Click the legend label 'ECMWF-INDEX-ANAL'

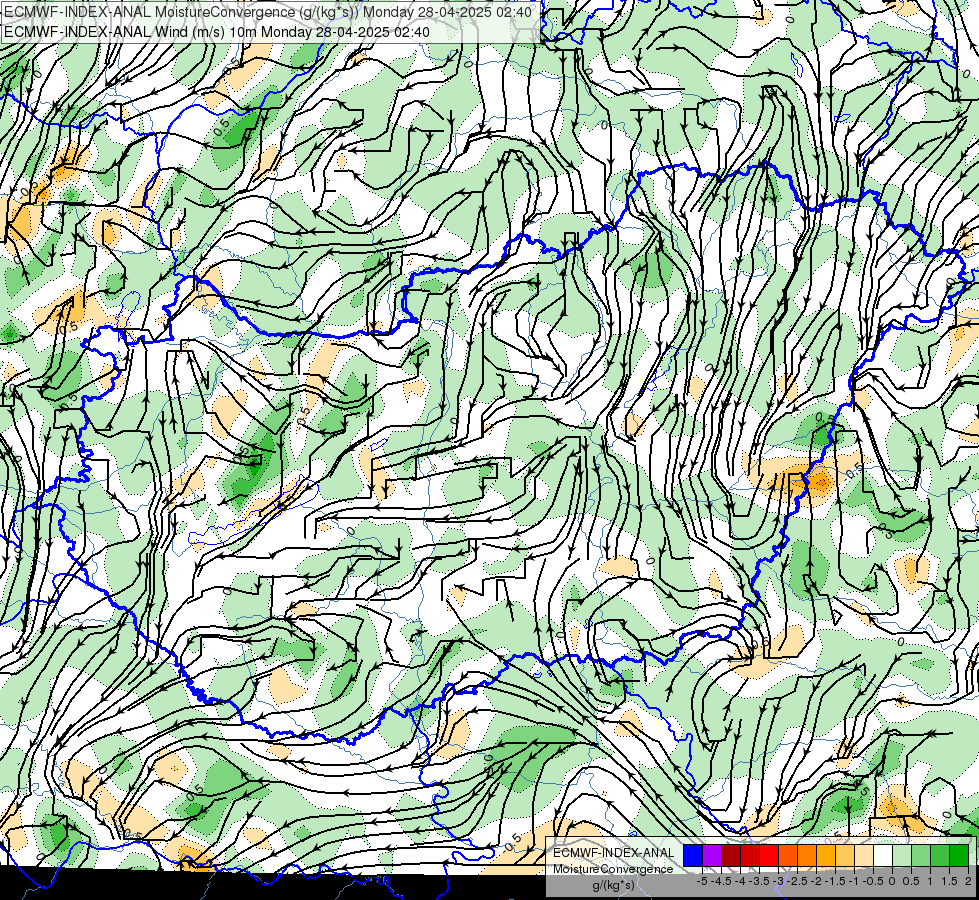(613, 853)
